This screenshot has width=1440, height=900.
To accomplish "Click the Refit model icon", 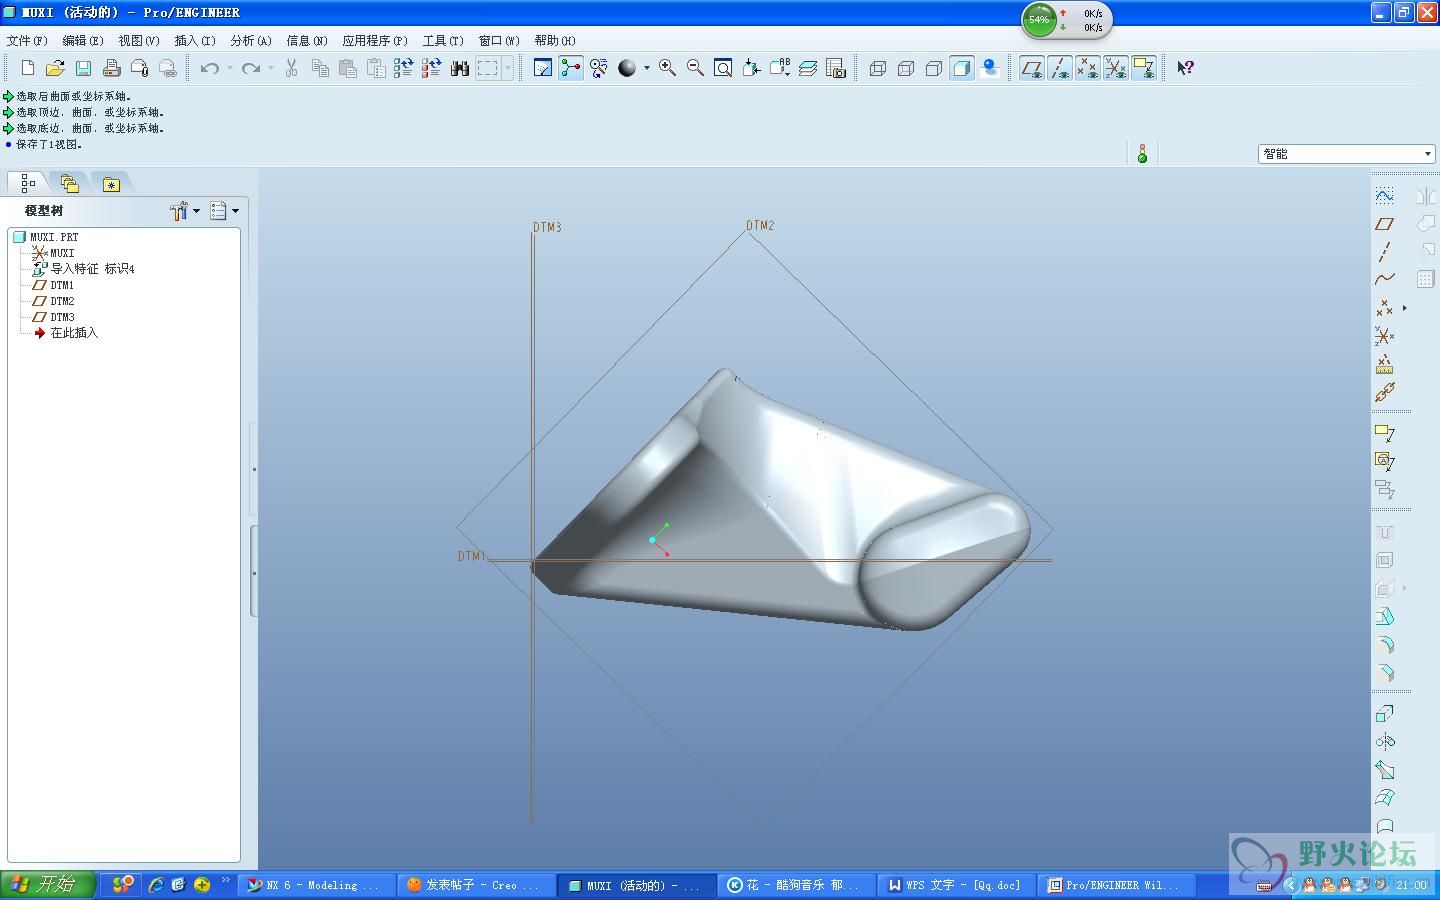I will pyautogui.click(x=723, y=68).
